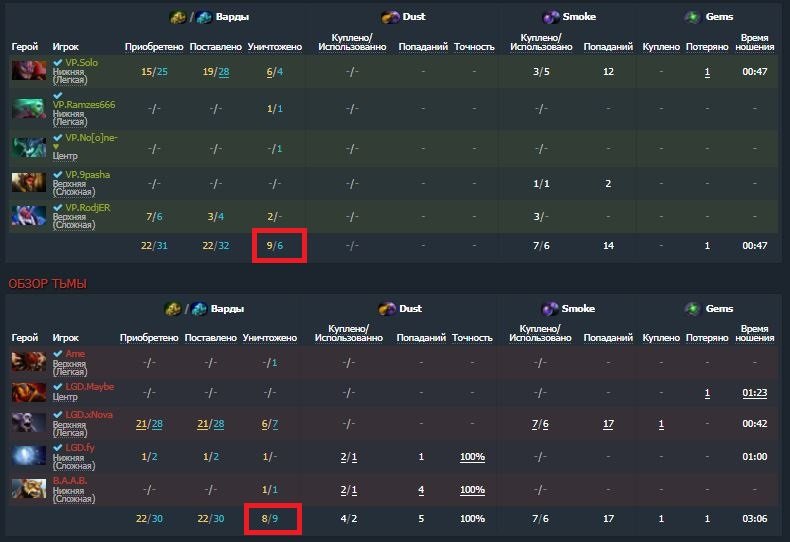Click LGD.Maybe's underlined gem time 01:23
Viewport: 790px width, 542px height.
pyautogui.click(x=755, y=393)
